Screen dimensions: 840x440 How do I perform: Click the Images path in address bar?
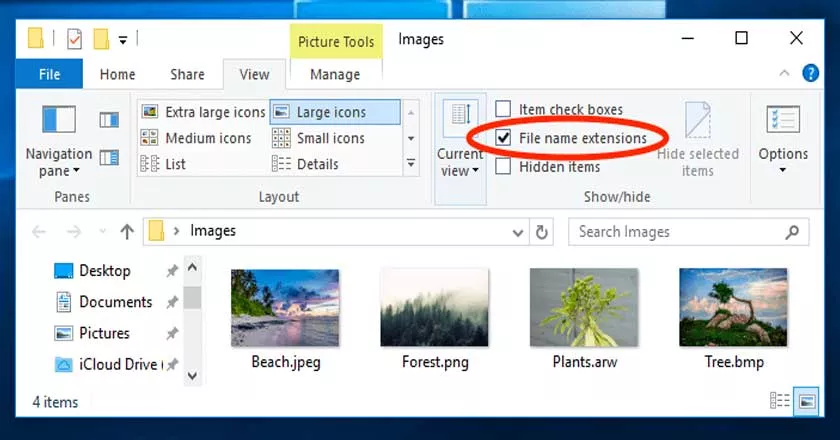213,231
